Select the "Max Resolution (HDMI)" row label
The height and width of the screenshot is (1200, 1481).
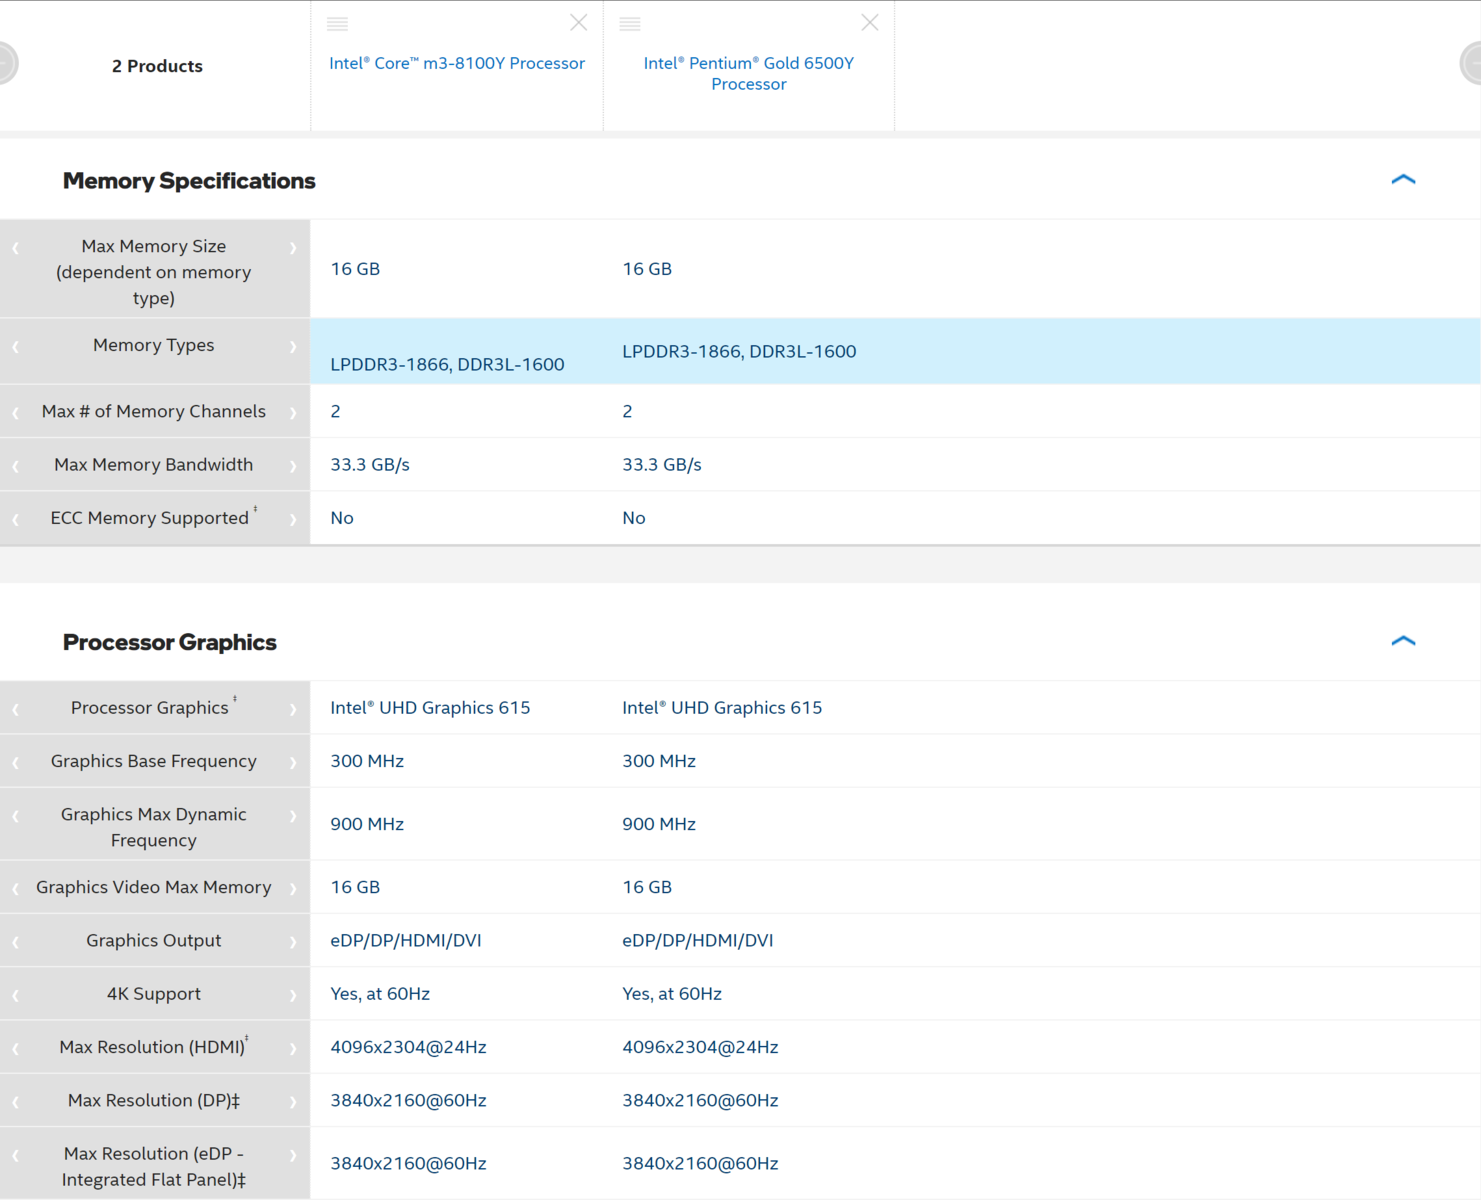[x=152, y=1047]
